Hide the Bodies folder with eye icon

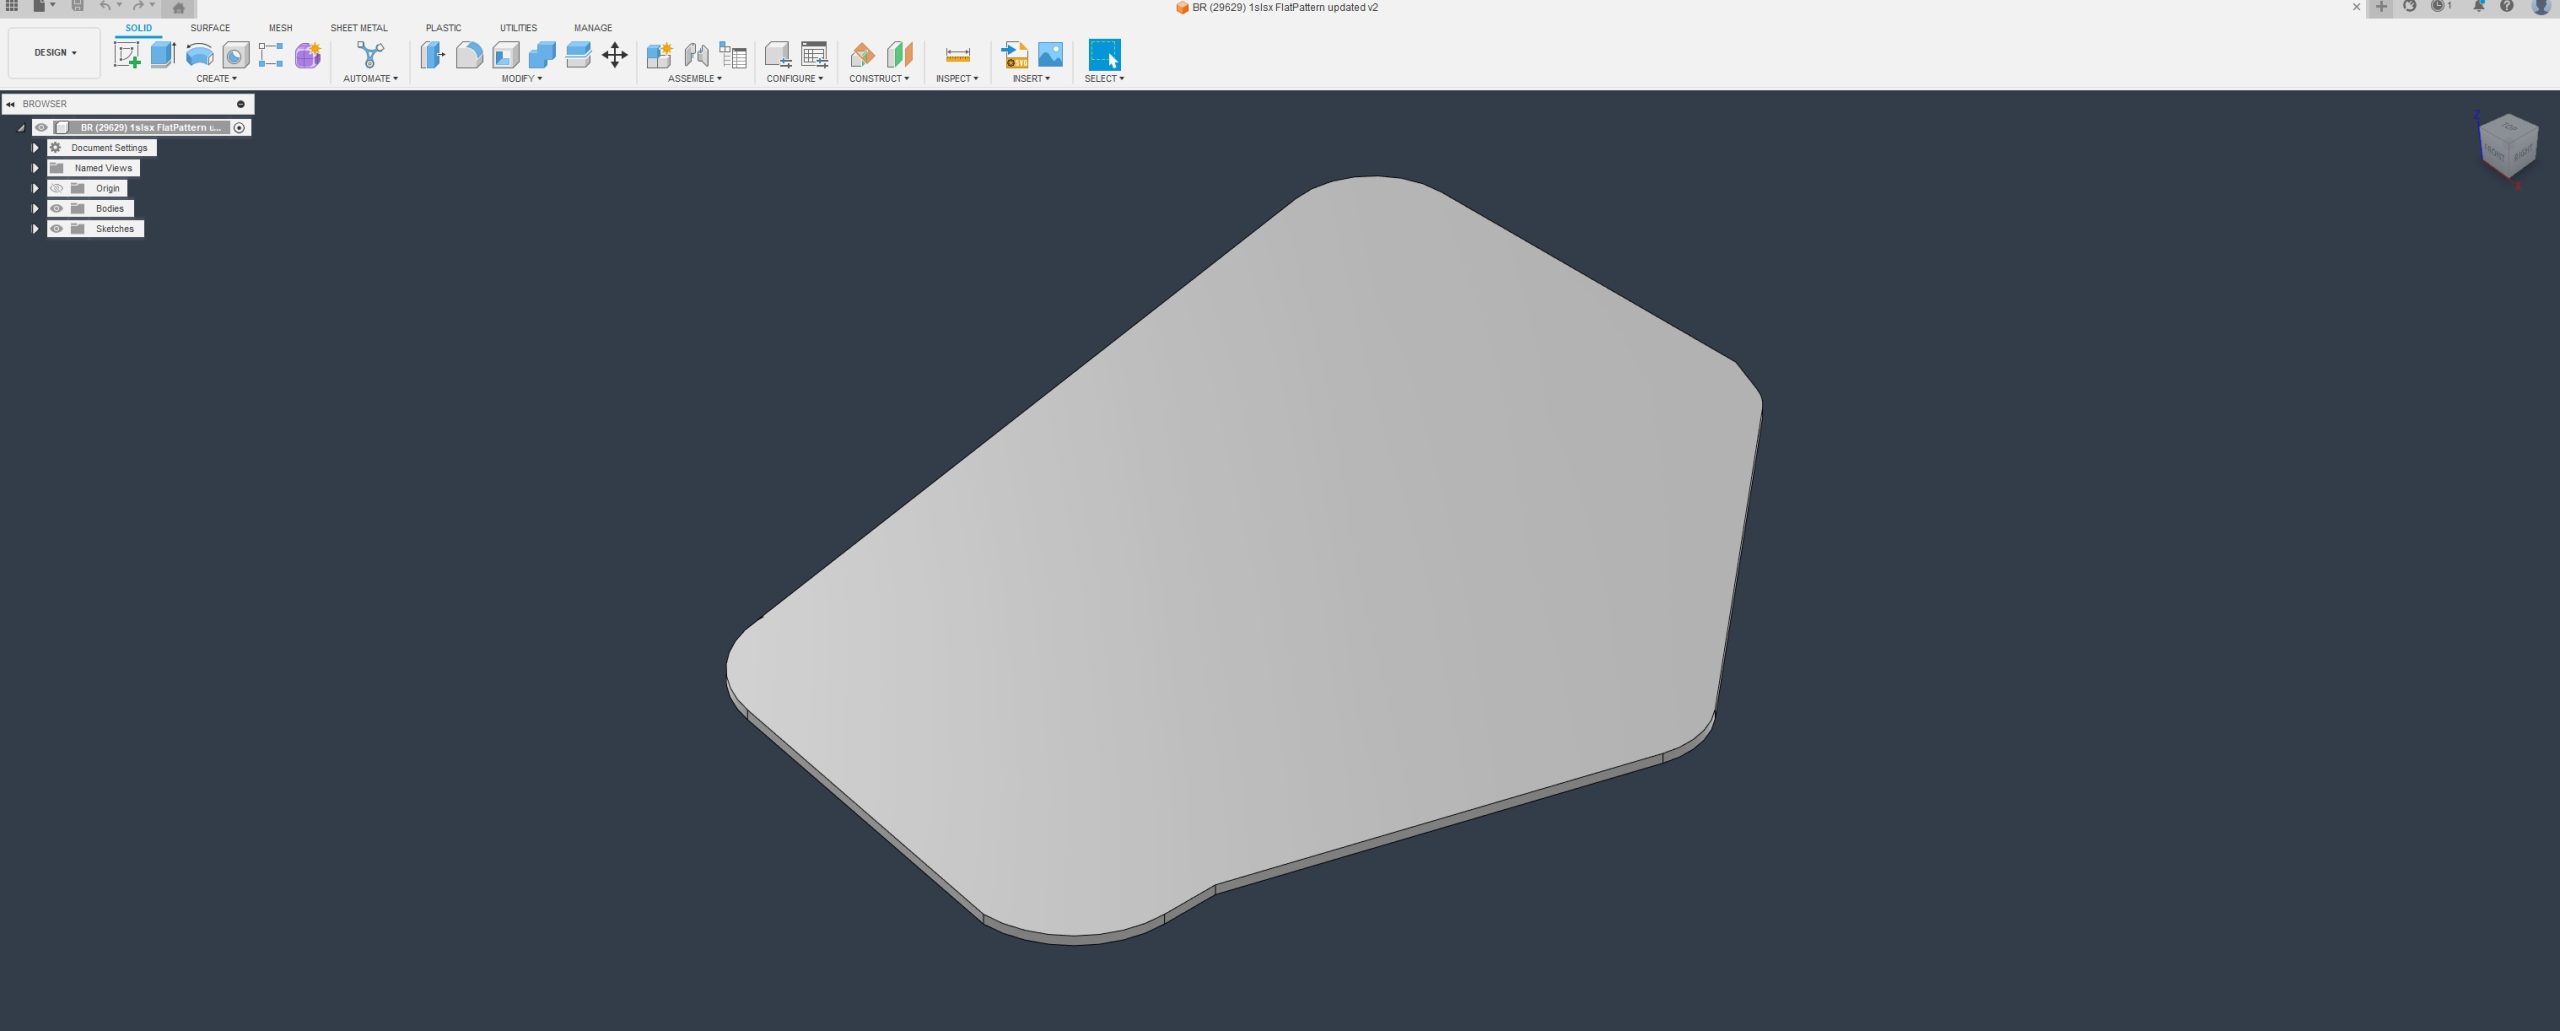pyautogui.click(x=57, y=209)
